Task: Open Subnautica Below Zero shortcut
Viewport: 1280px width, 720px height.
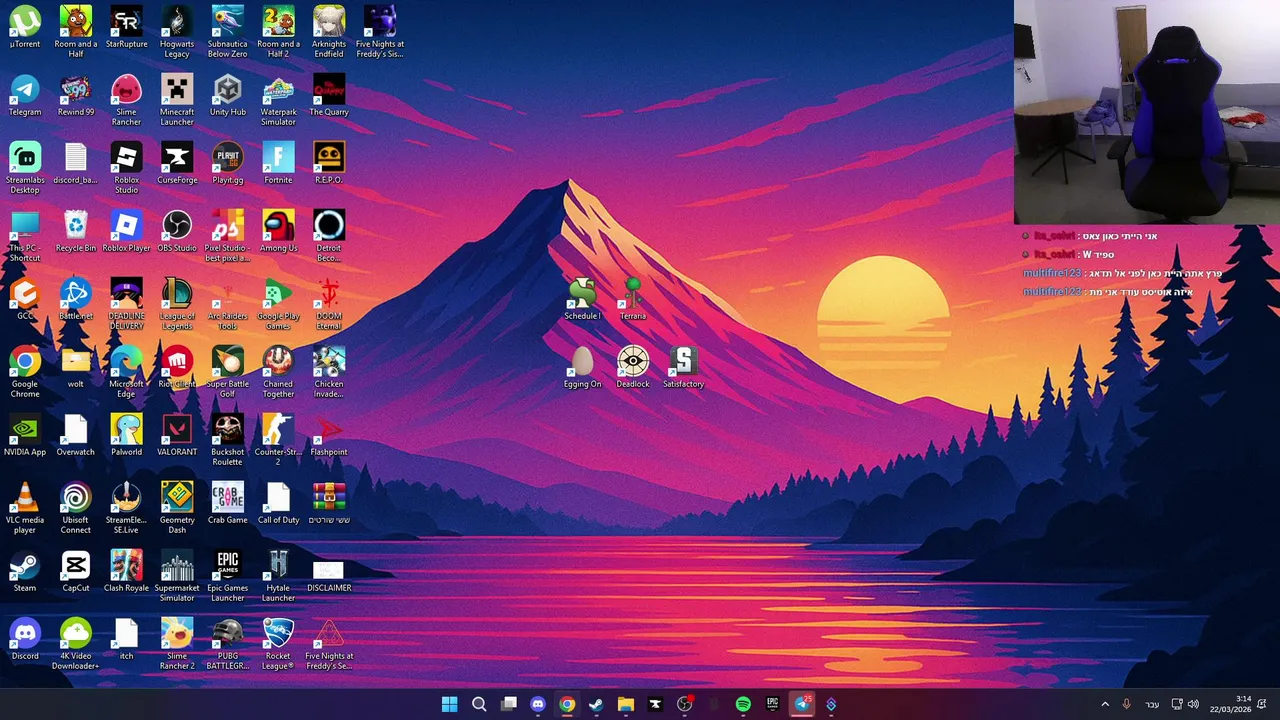Action: click(x=227, y=32)
